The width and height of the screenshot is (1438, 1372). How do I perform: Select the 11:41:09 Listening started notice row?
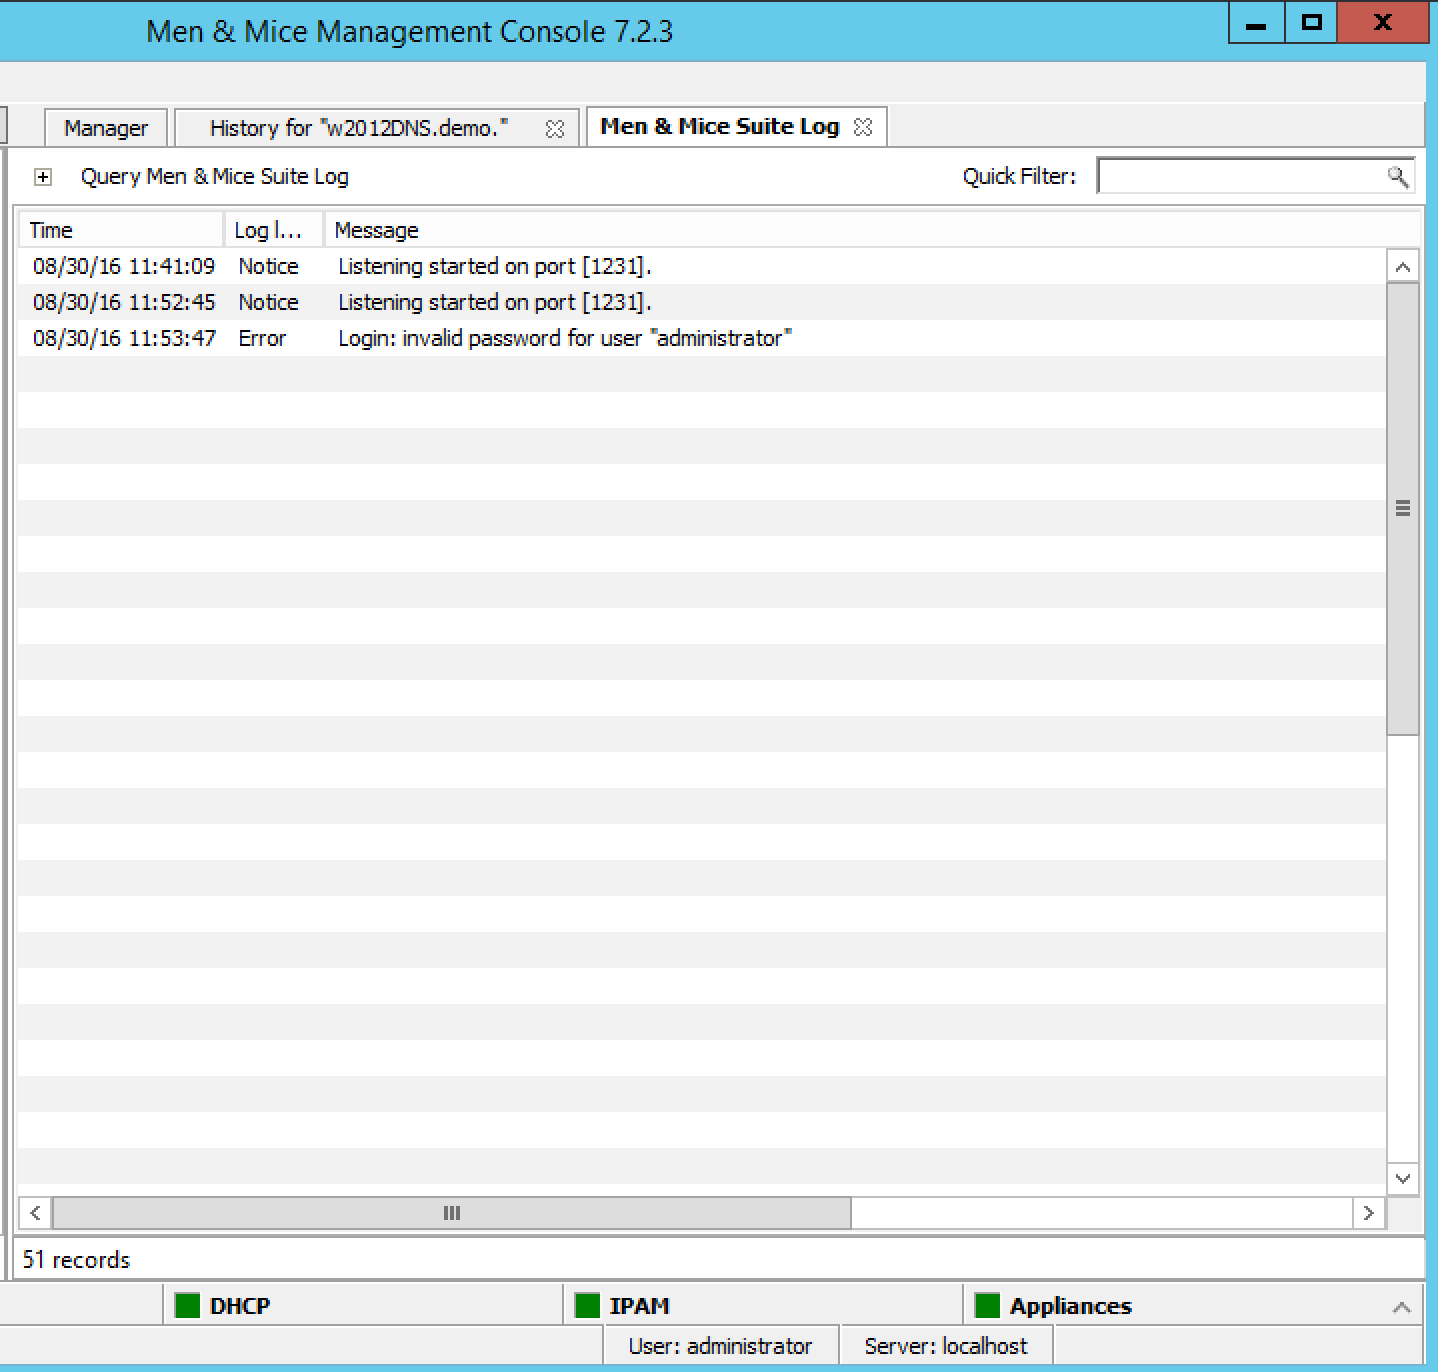[x=494, y=266]
